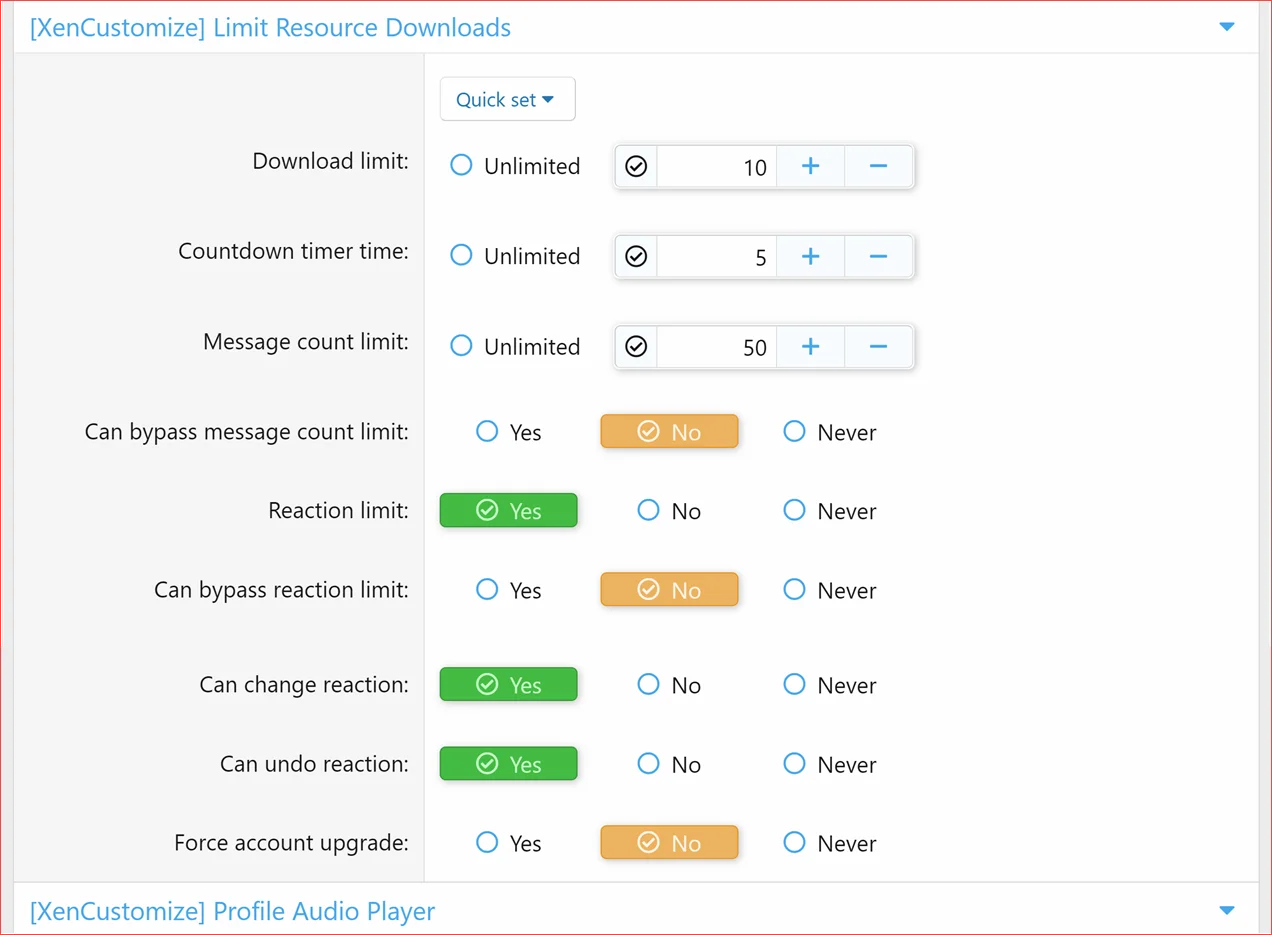1272x935 pixels.
Task: Choose Yes for Force account upgrade
Action: coord(509,843)
